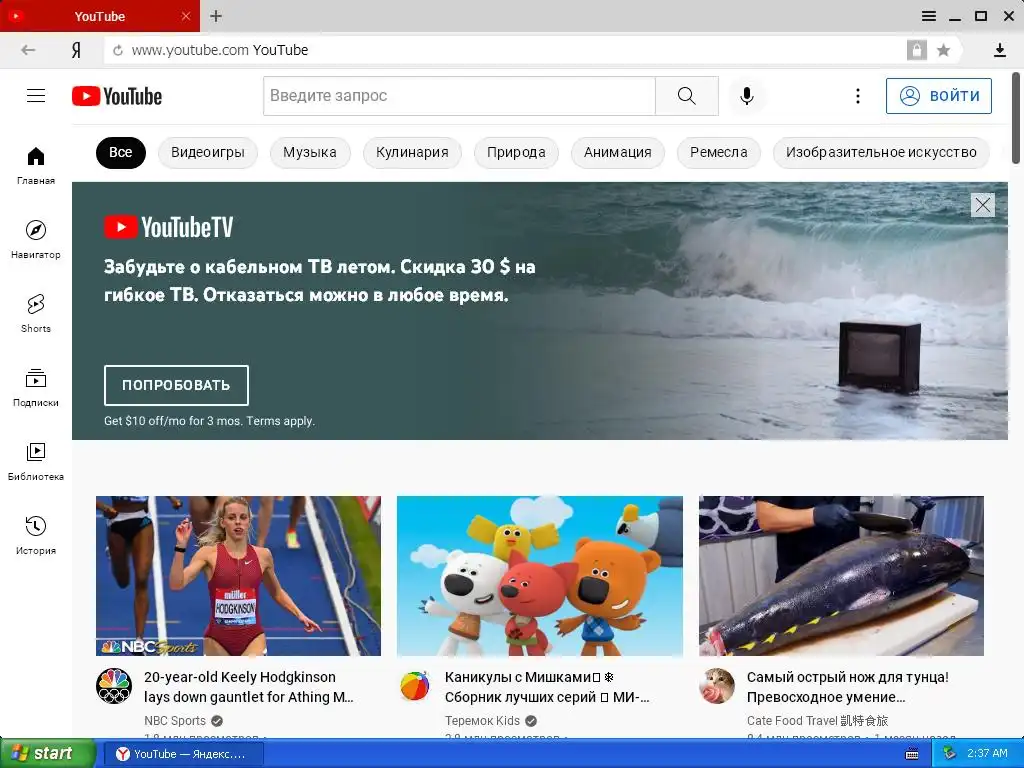The image size is (1024, 768).
Task: Open Shorts in the sidebar
Action: 36,313
